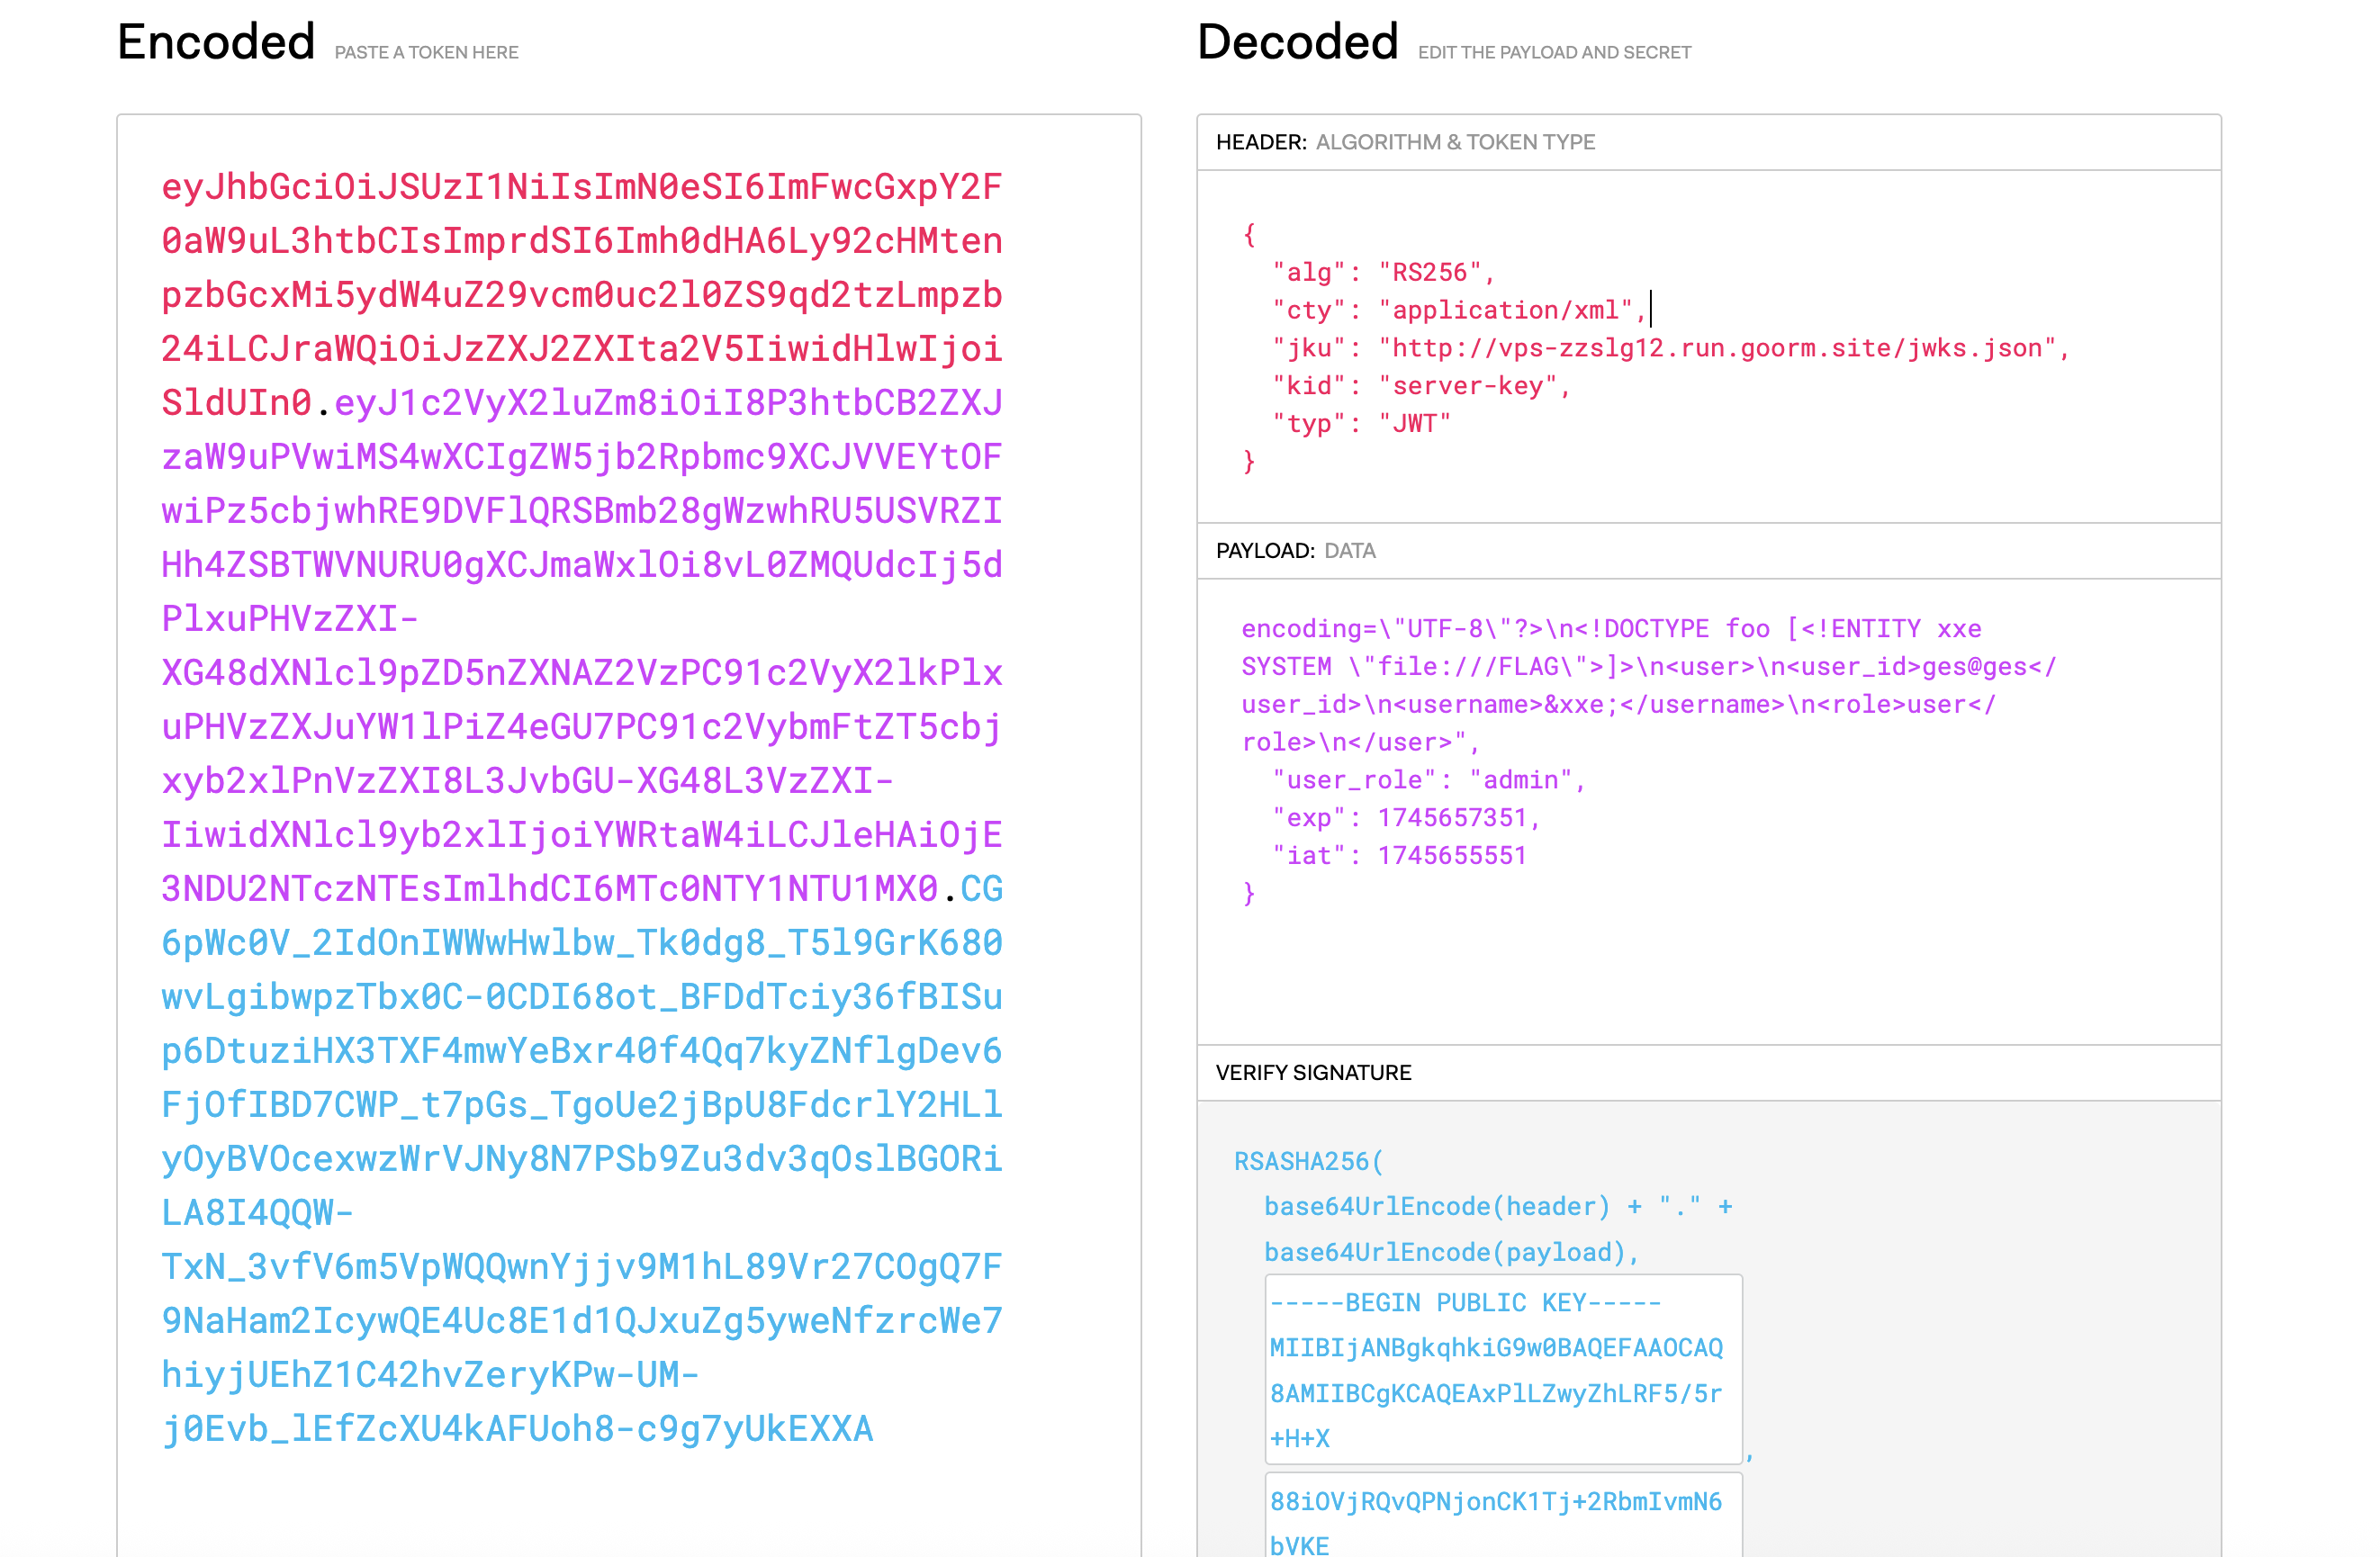Click the jku URL value in header

(1715, 348)
